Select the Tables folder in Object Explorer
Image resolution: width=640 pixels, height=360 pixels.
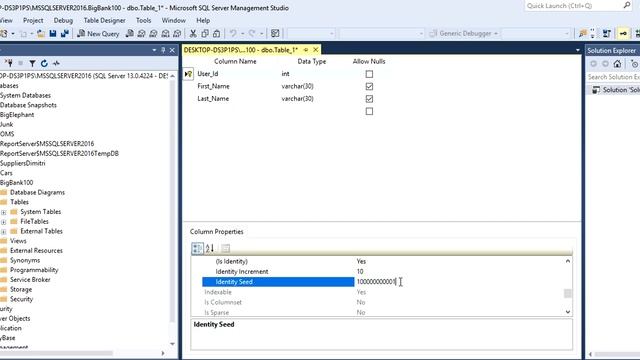pos(19,202)
